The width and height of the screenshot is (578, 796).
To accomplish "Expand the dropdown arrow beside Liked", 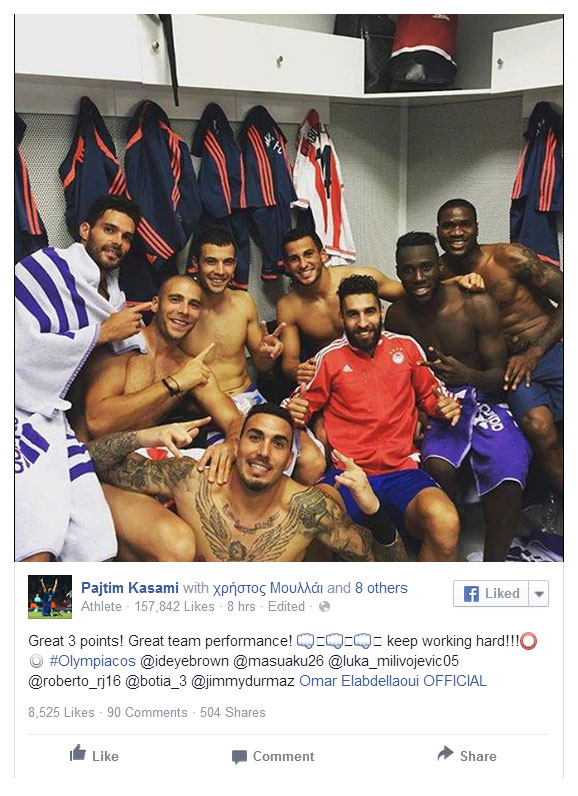I will click(539, 593).
